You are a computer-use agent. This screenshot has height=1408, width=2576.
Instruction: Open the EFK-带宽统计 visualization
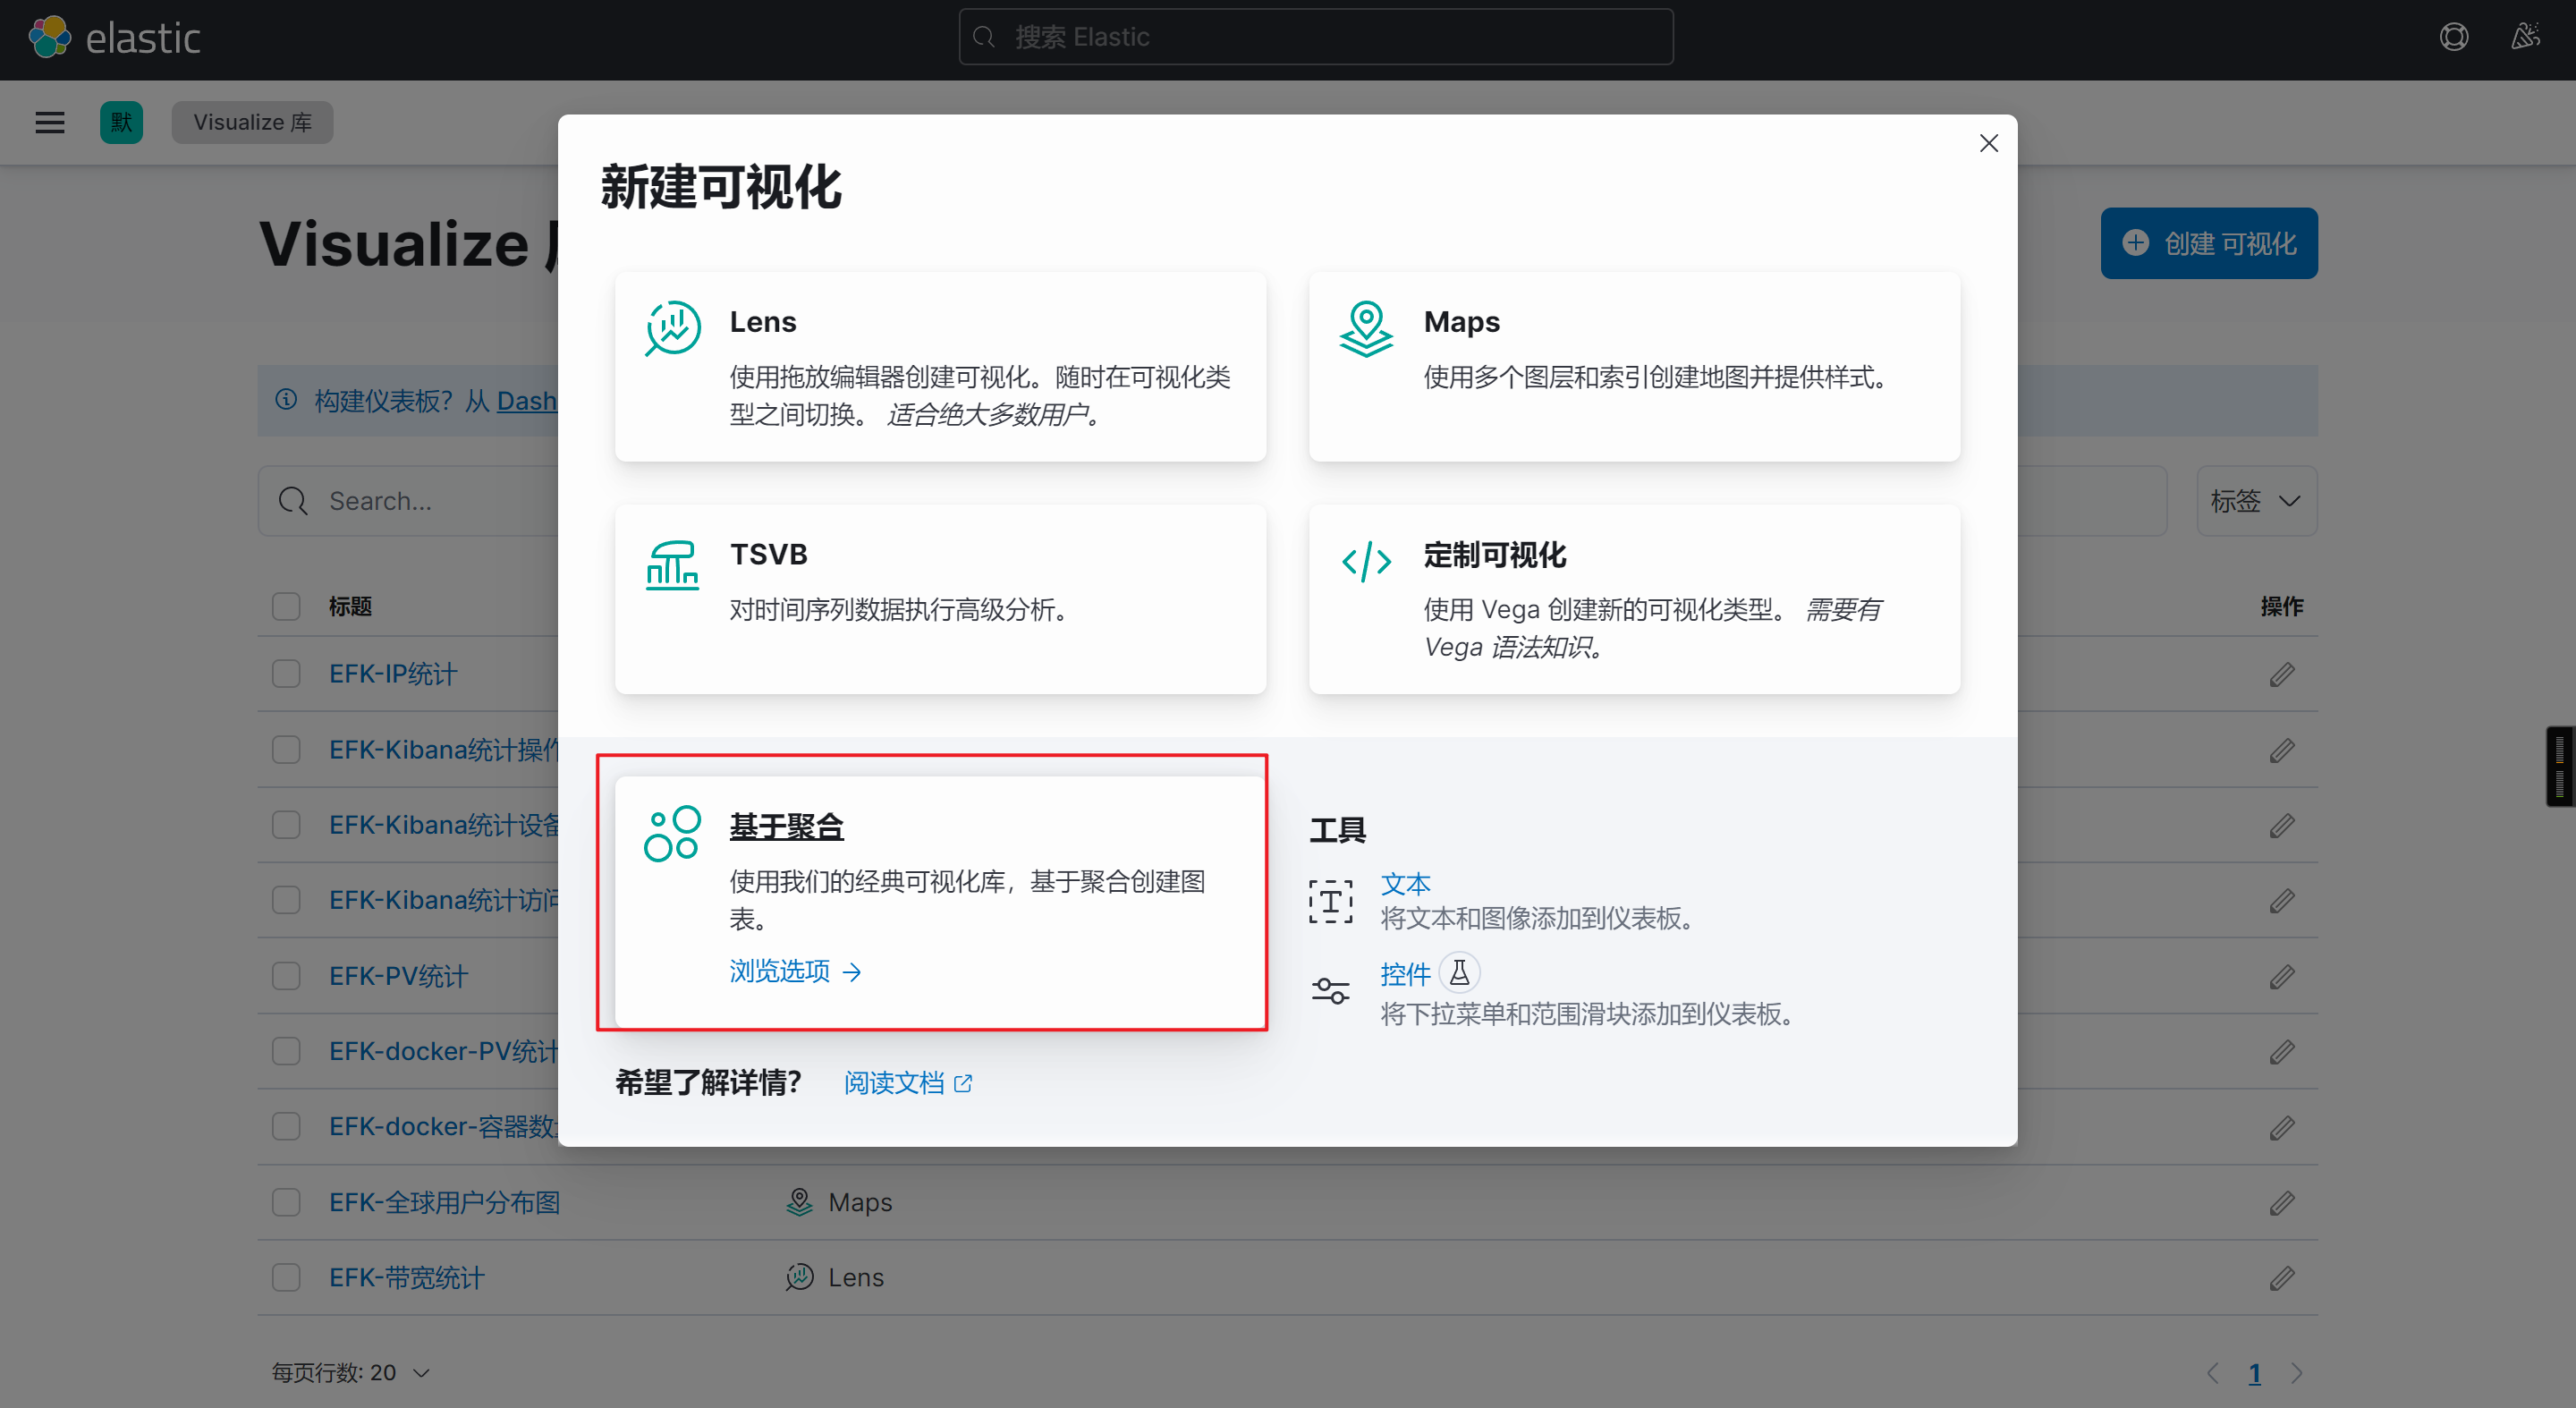coord(406,1278)
